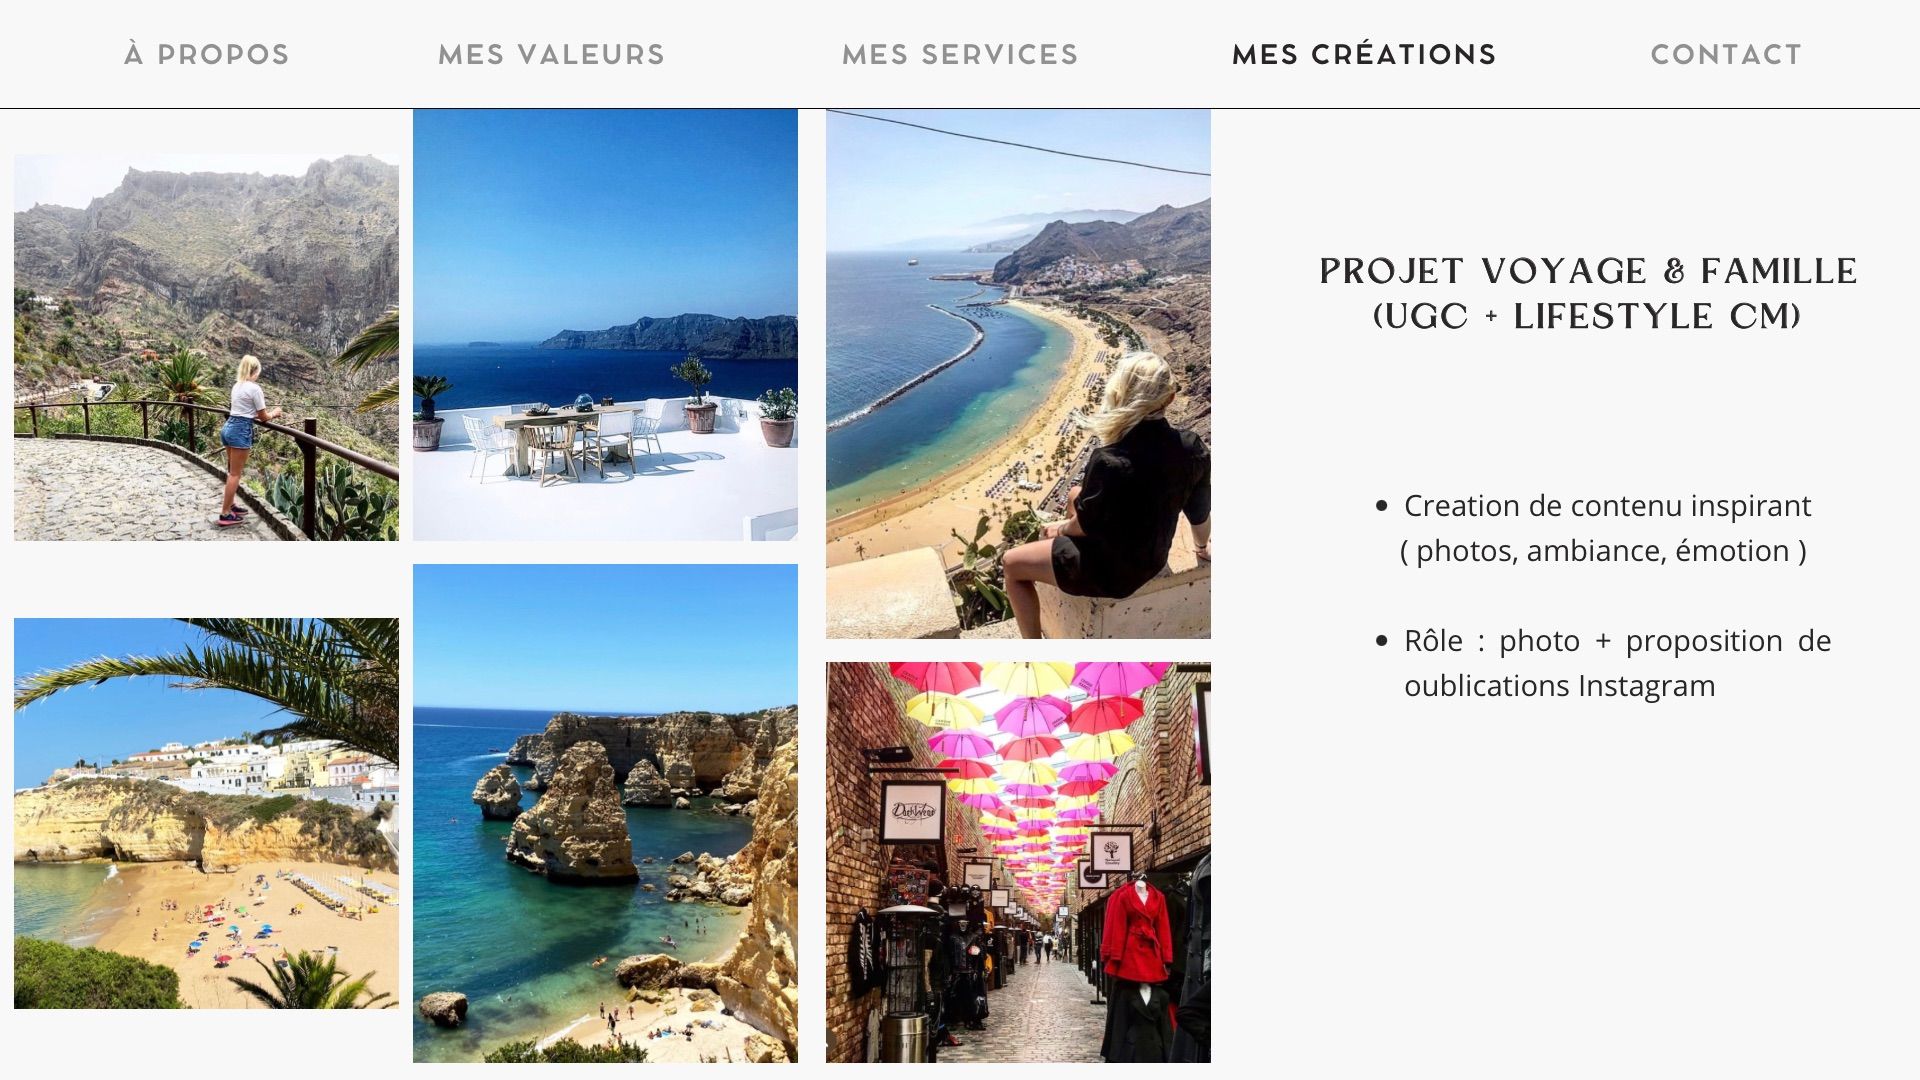The height and width of the screenshot is (1080, 1920).
Task: Select the (UGC + LIFESTYLE CM) subtitle line
Action: click(x=1587, y=316)
